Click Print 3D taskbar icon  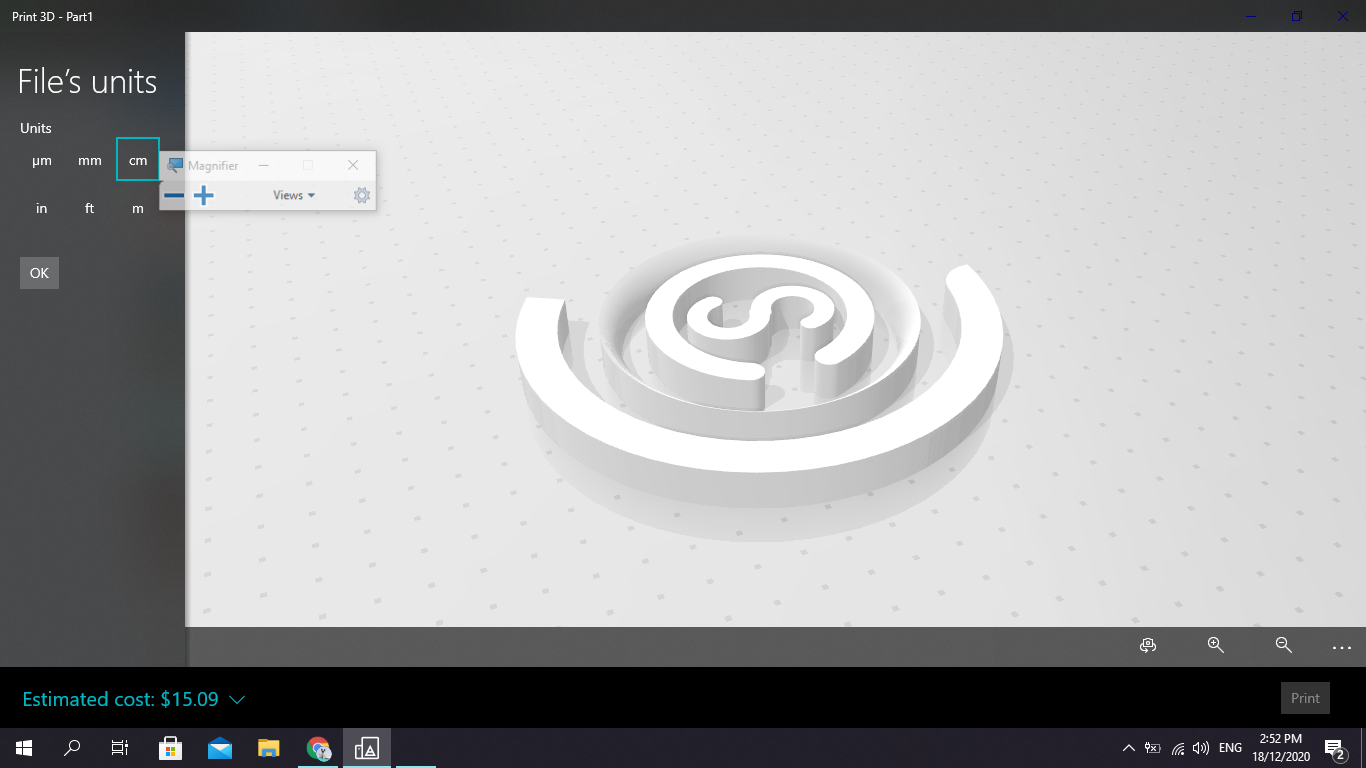point(367,748)
